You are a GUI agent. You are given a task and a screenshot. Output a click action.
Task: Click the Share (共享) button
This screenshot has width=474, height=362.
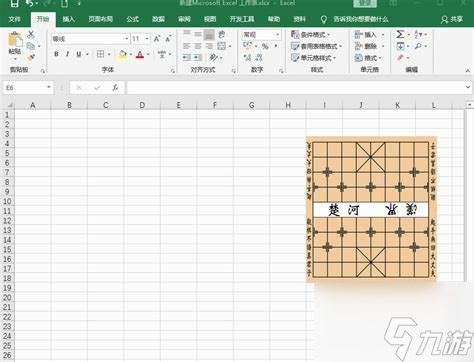pos(452,19)
